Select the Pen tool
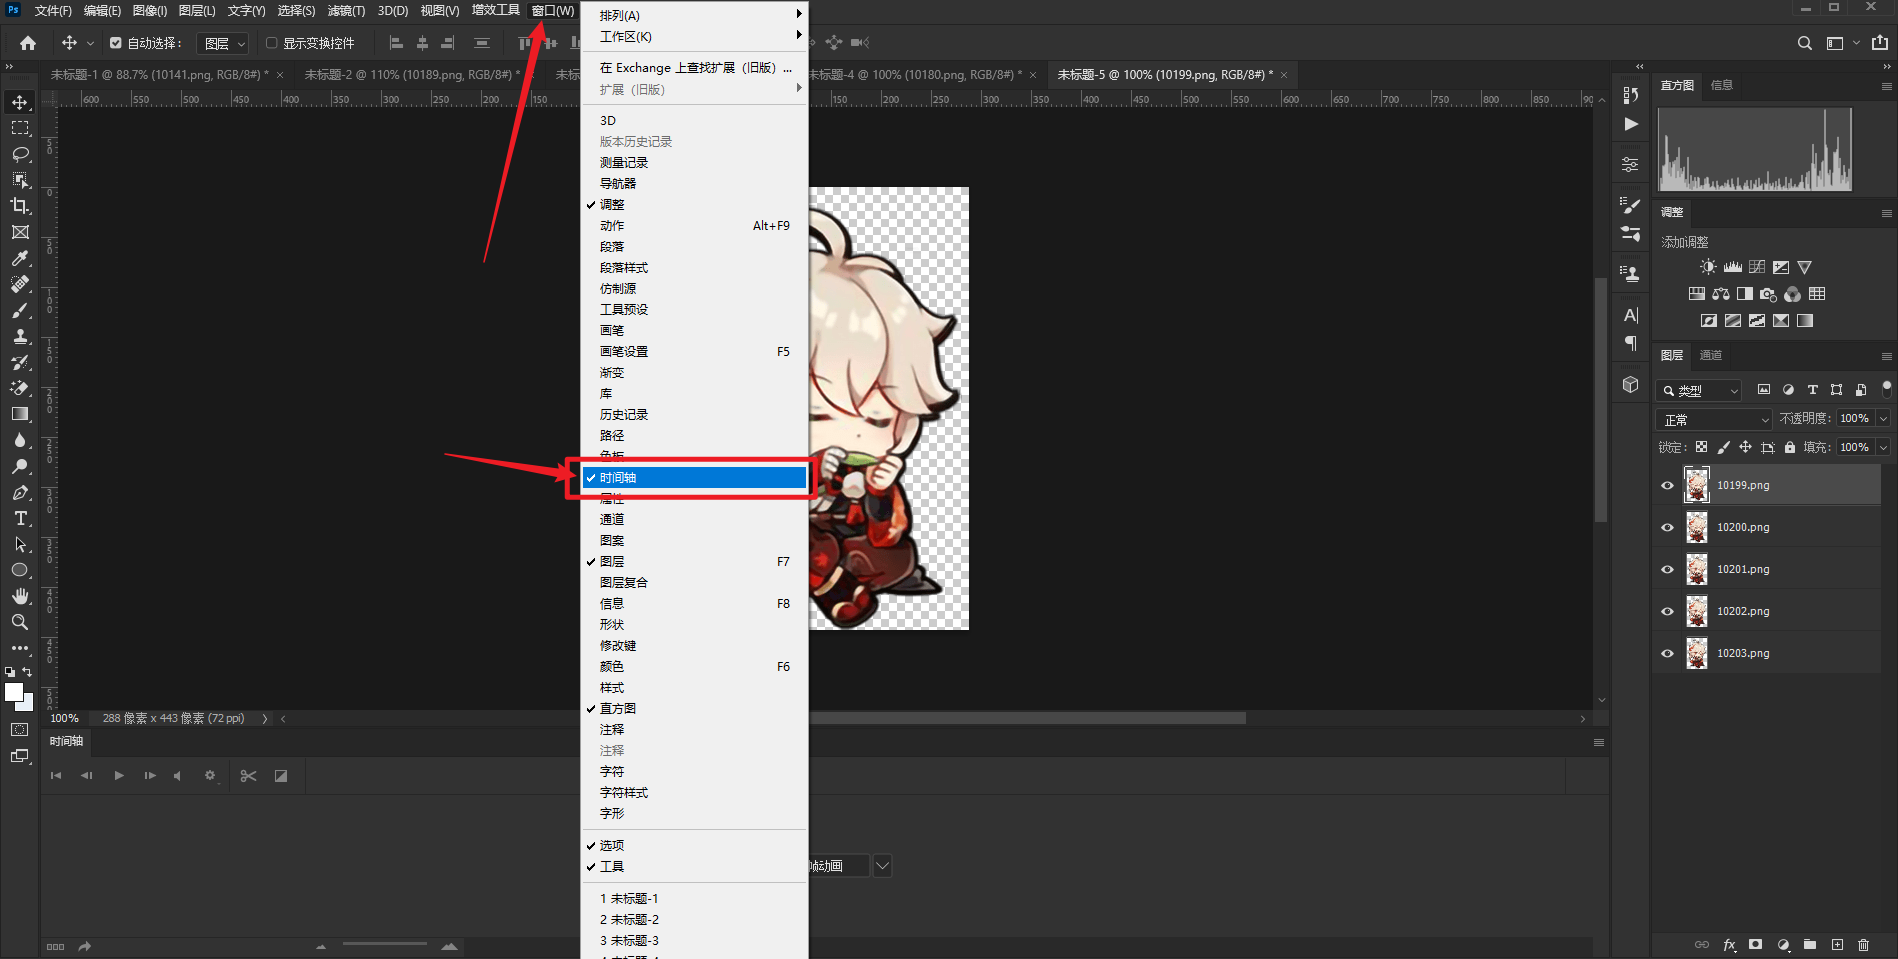The image size is (1898, 959). pos(20,492)
